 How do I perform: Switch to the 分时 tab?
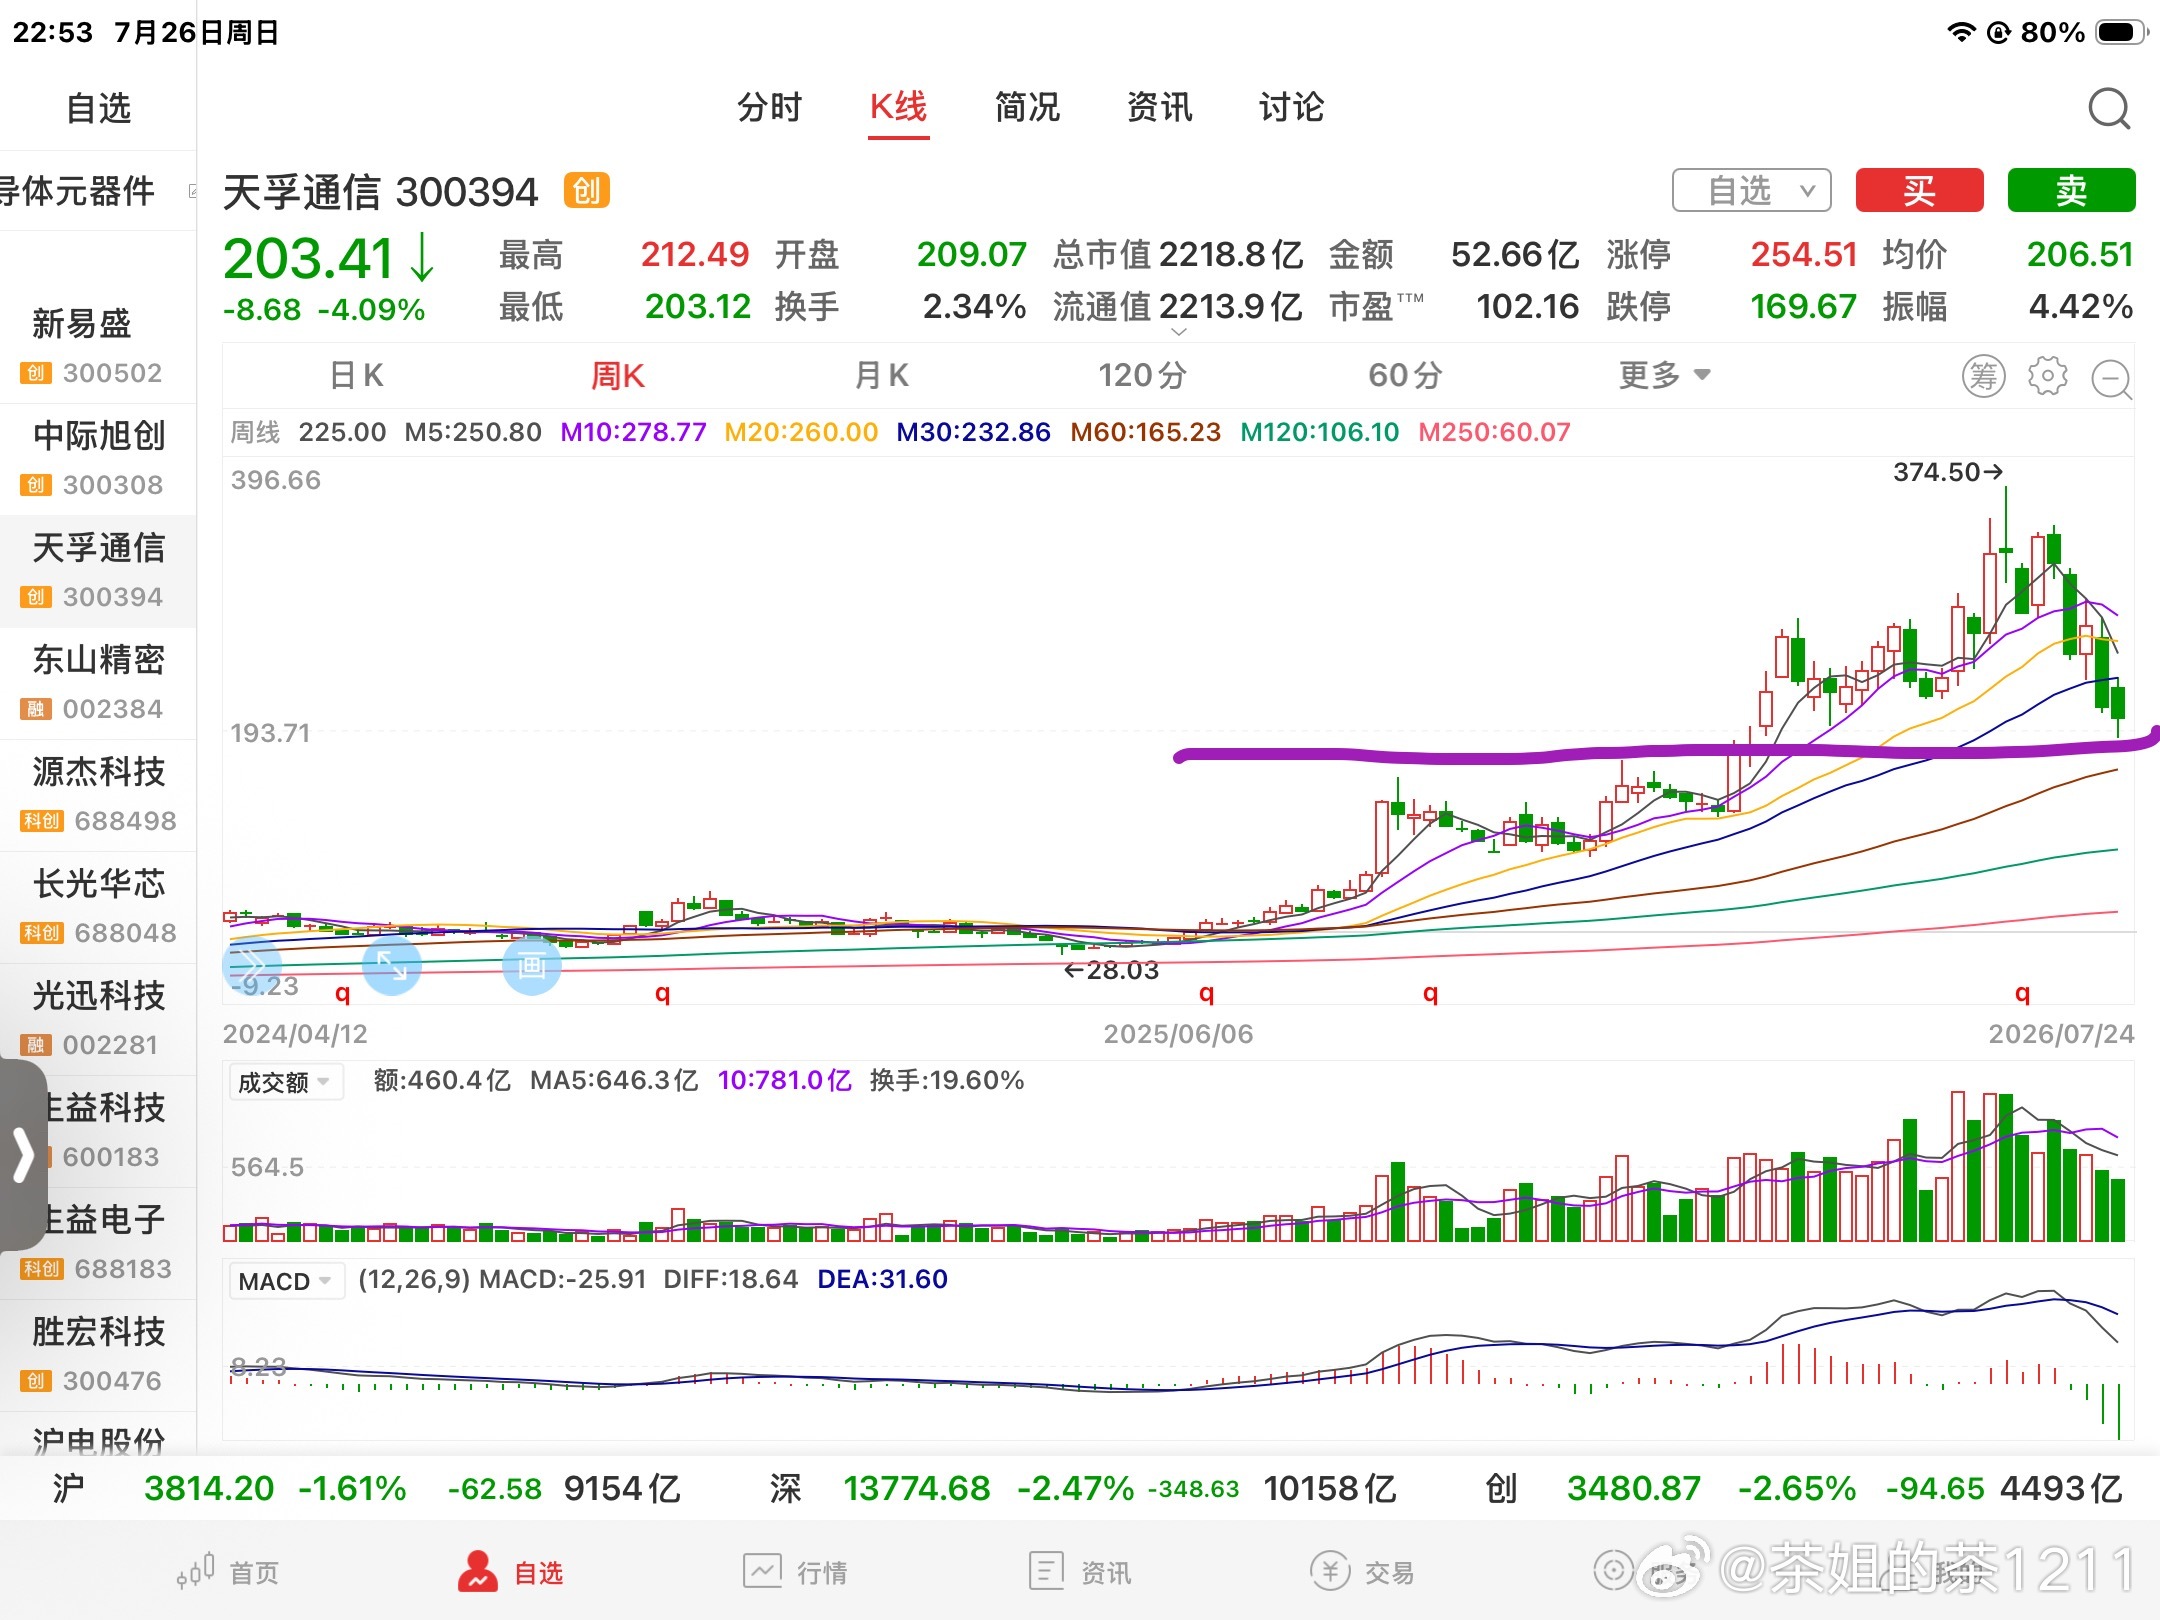click(x=769, y=107)
